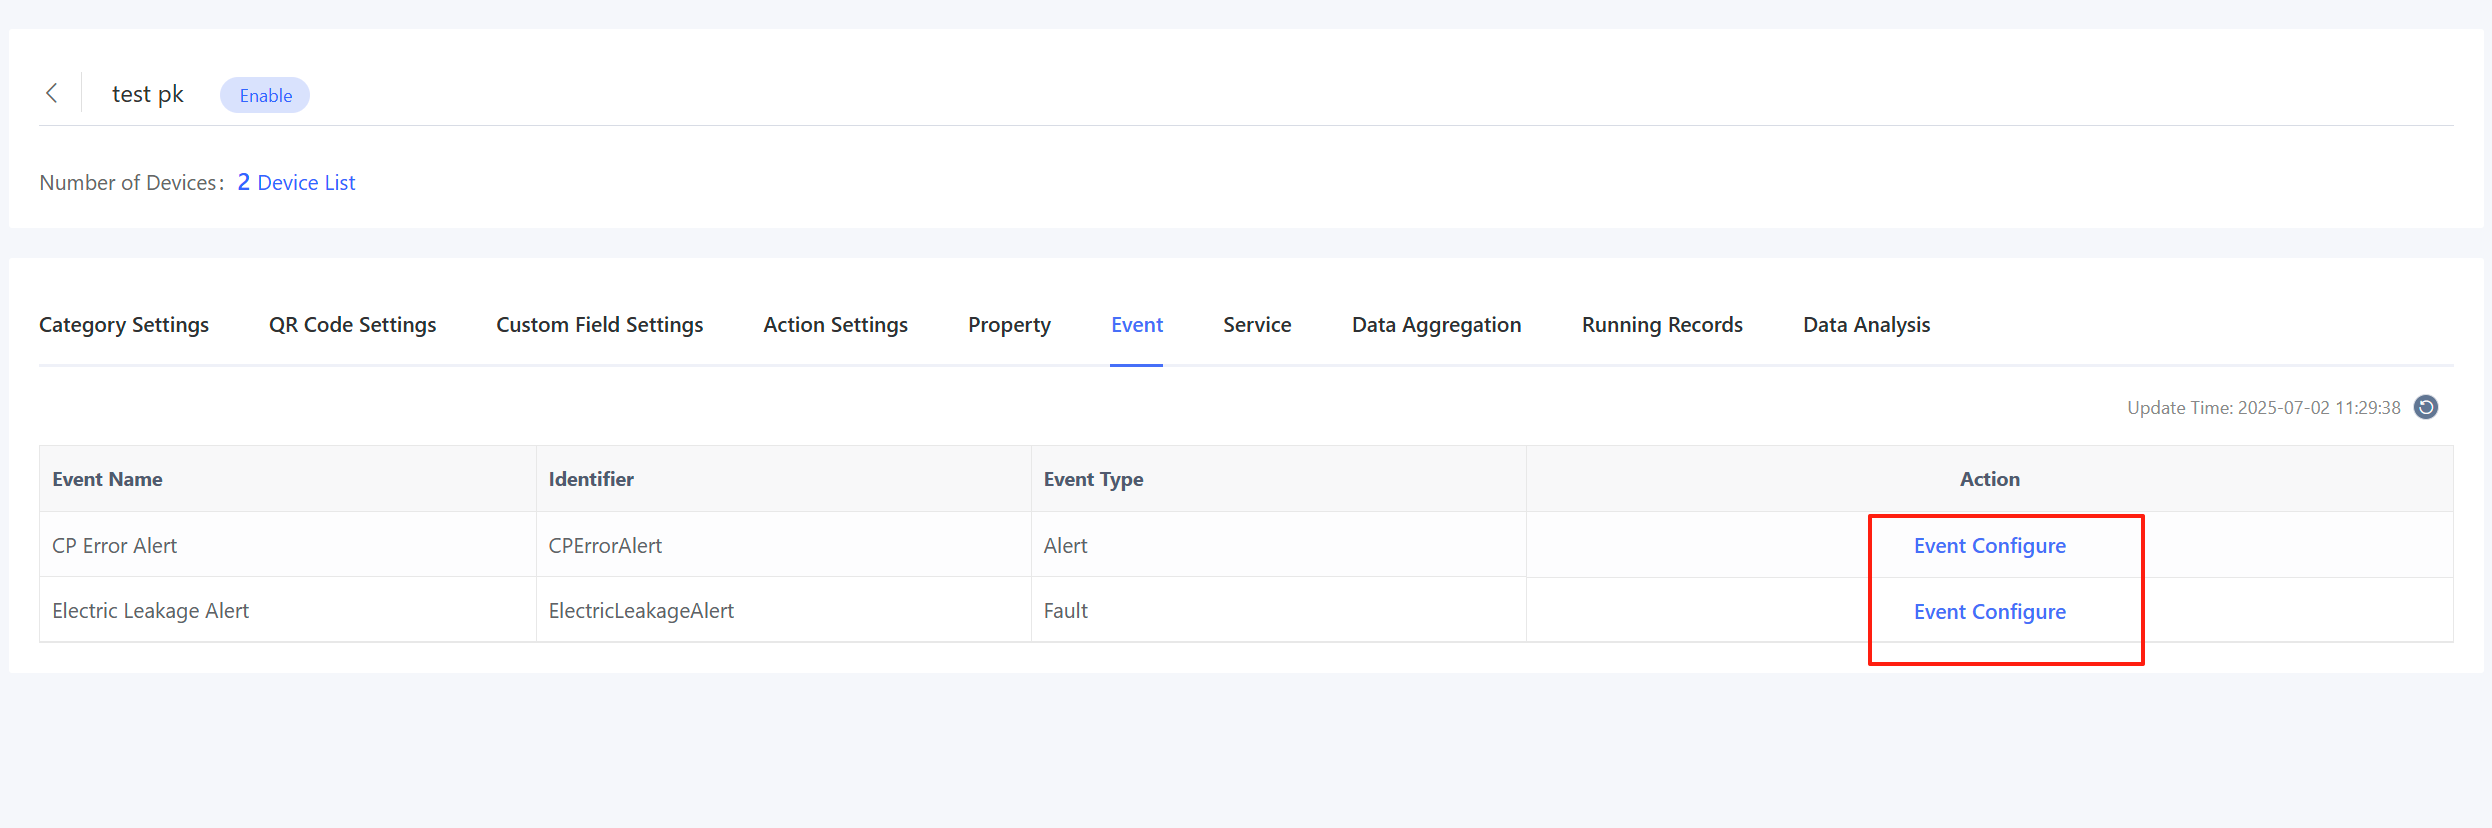Click the CP Error Alert event name cell
This screenshot has width=2492, height=828.
(115, 546)
